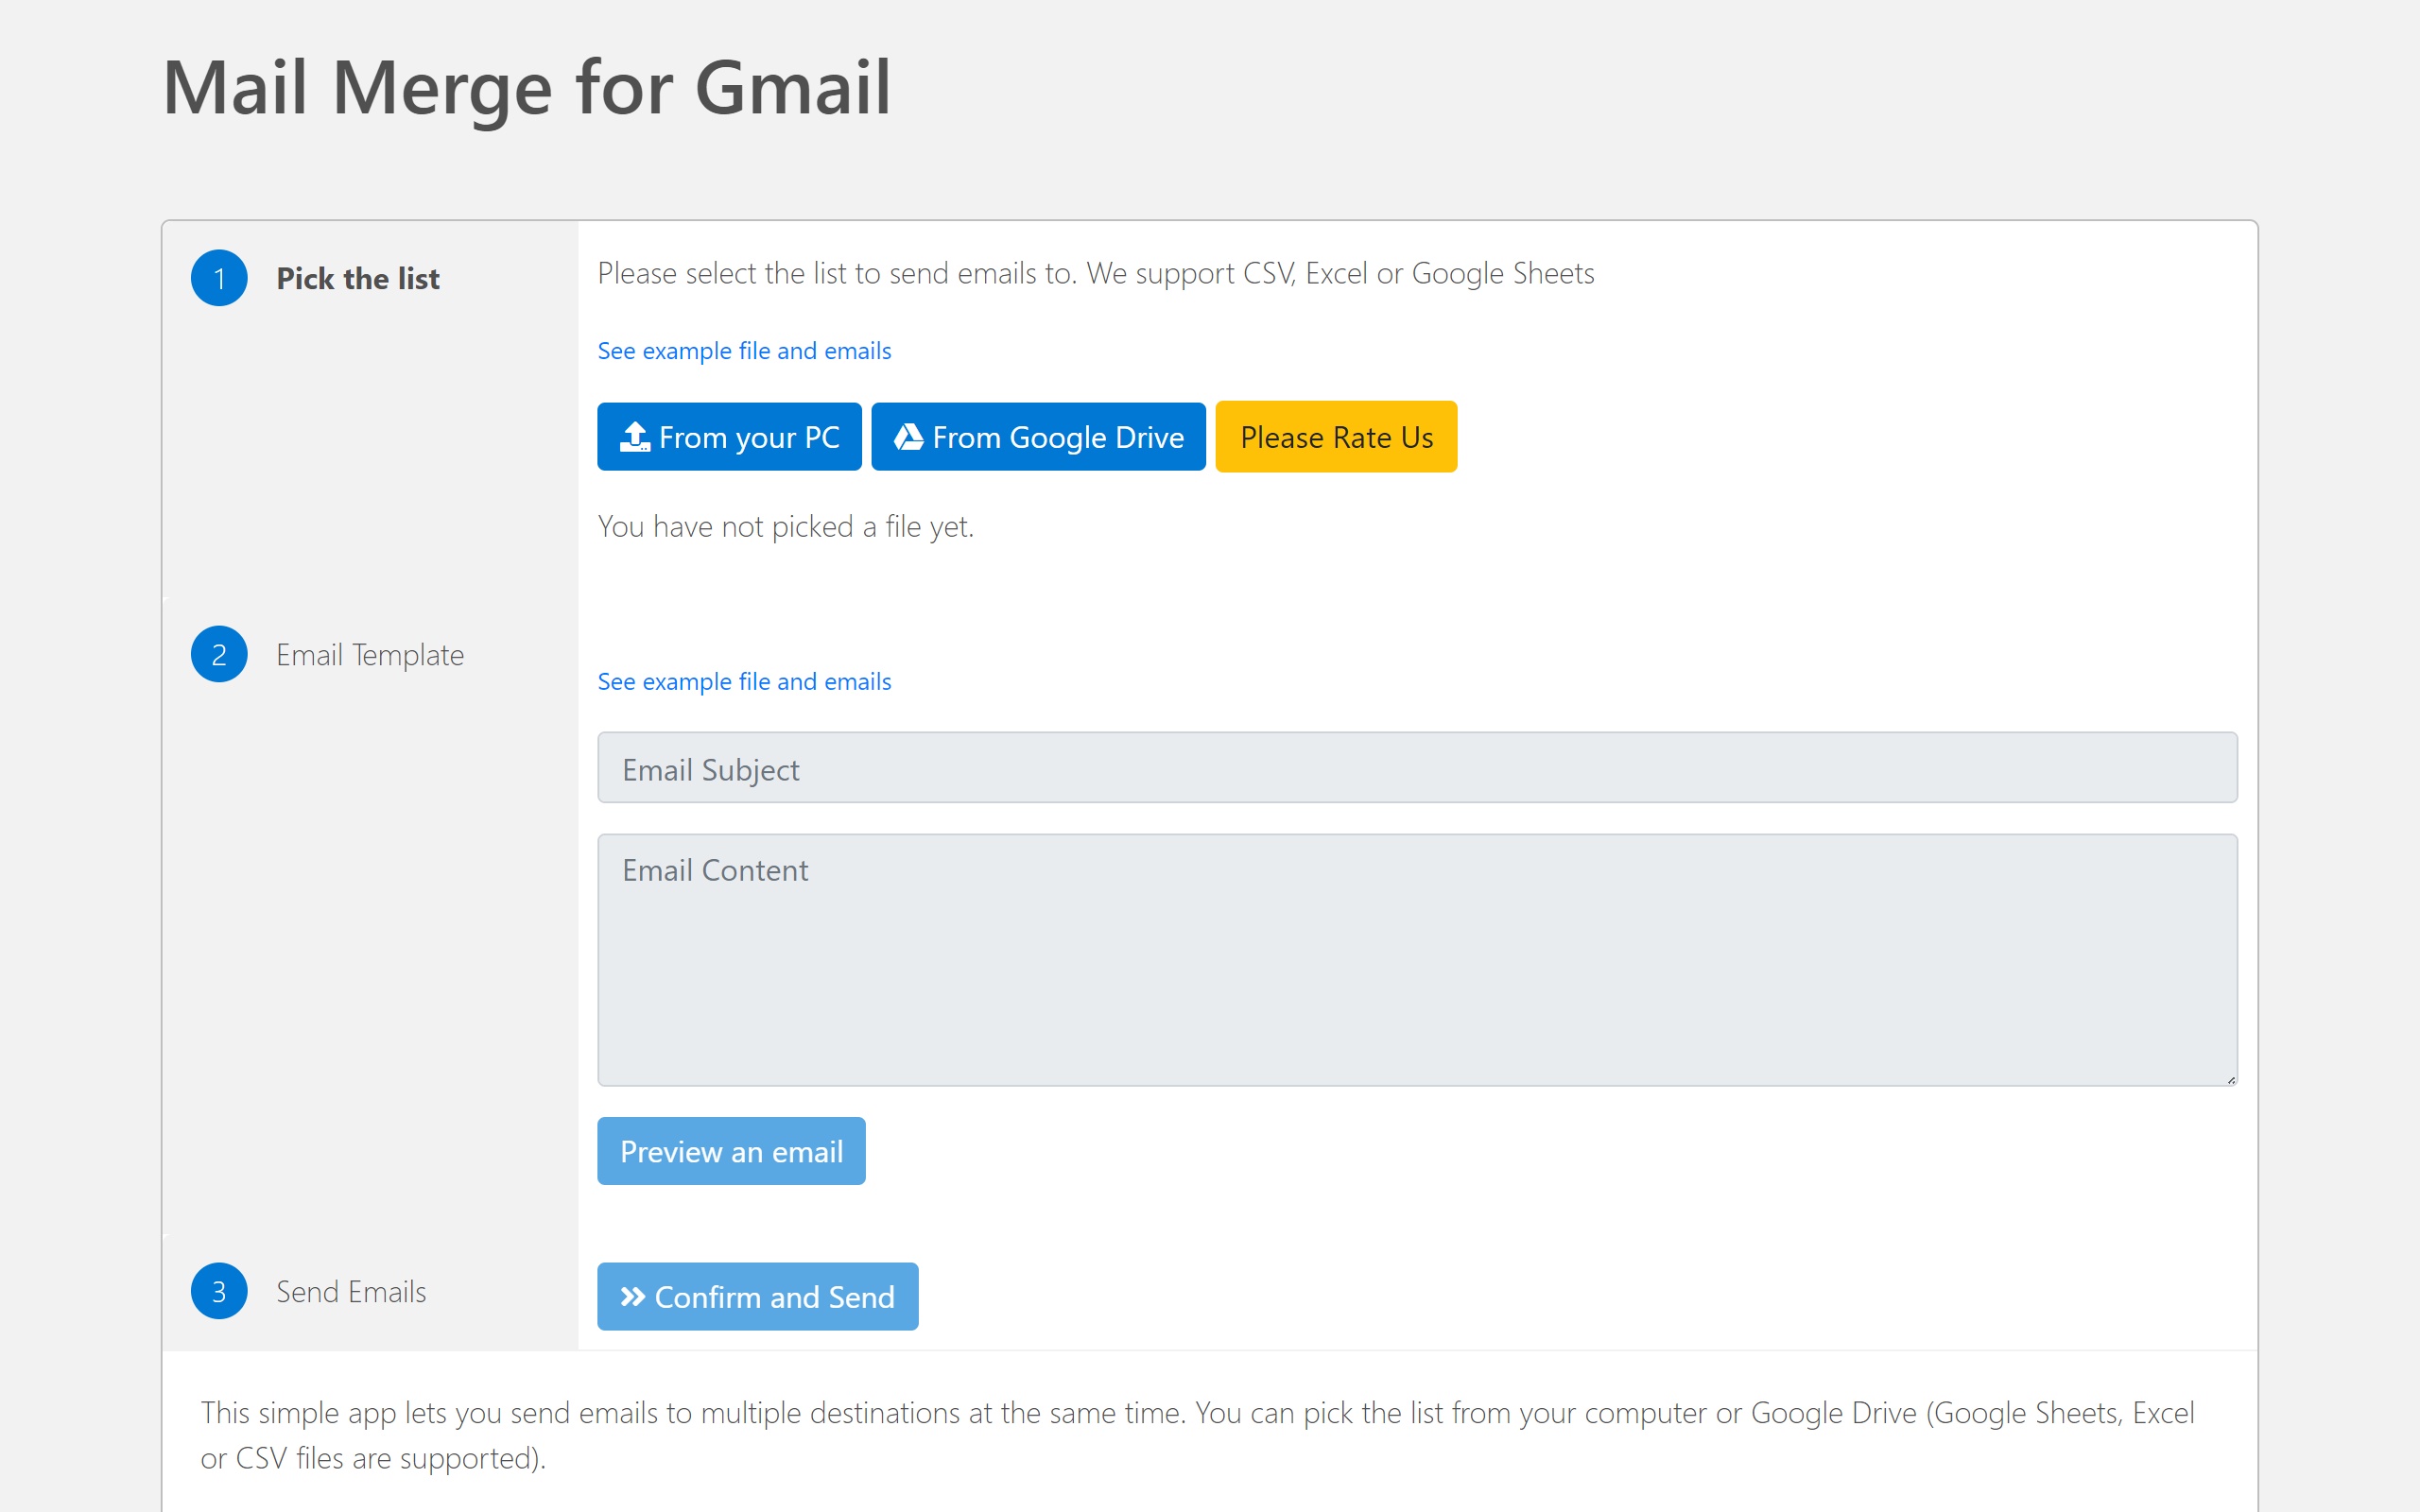Select the Email Template step
This screenshot has width=2420, height=1512.
(x=370, y=655)
